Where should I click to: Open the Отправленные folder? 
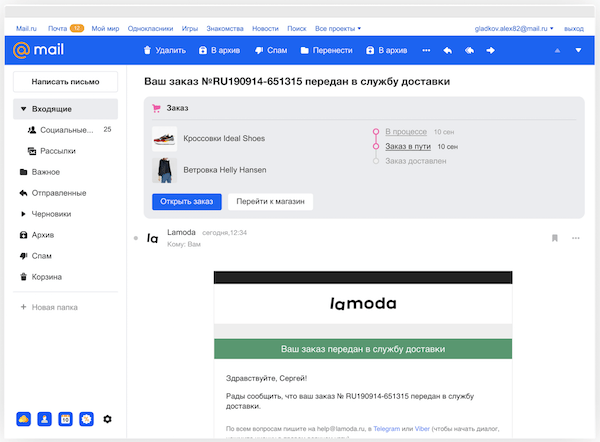click(x=53, y=193)
